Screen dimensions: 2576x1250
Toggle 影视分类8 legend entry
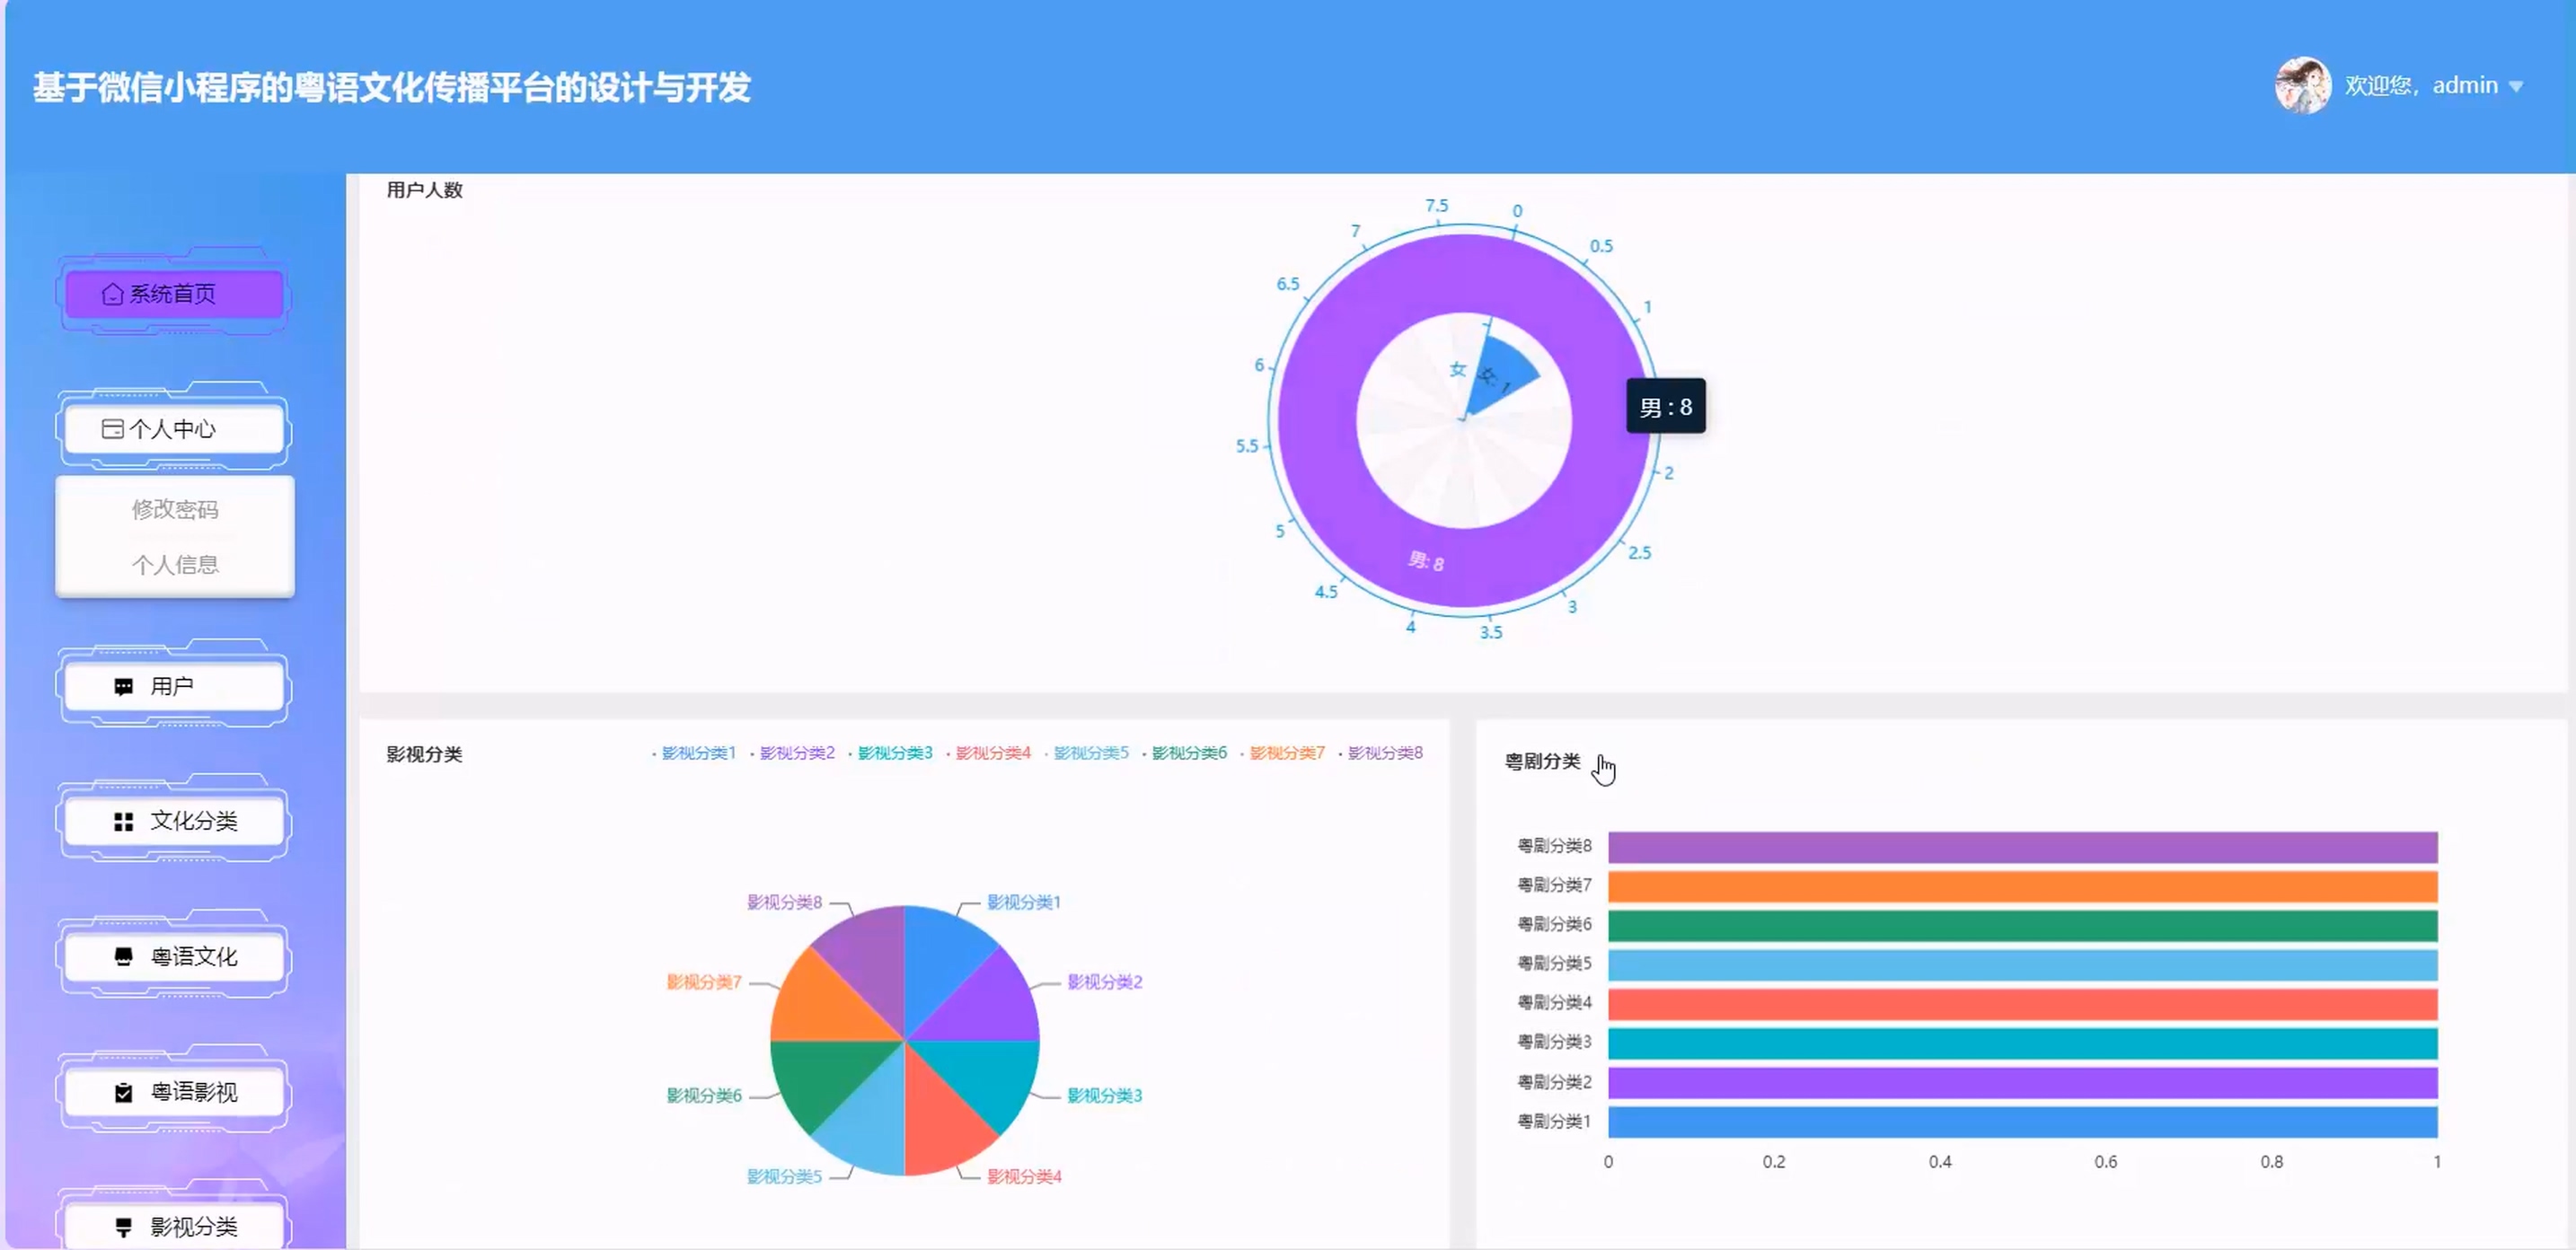click(x=1383, y=753)
